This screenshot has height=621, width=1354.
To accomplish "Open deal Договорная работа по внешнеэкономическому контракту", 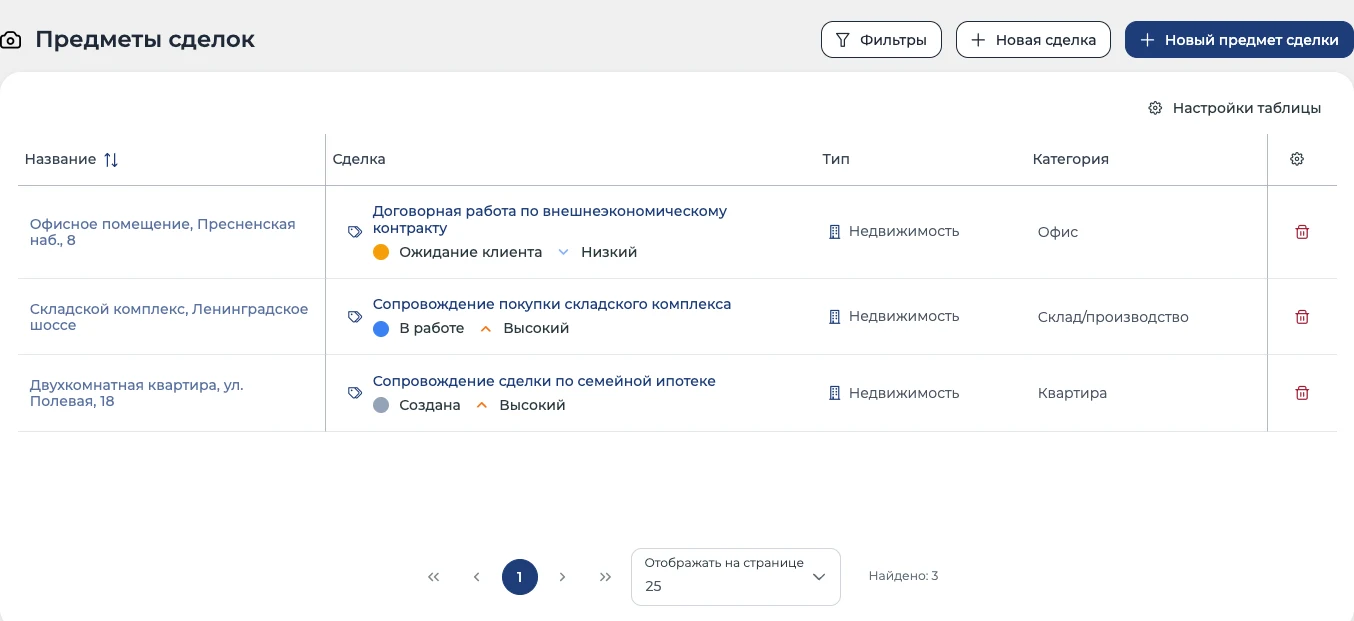I will click(550, 220).
